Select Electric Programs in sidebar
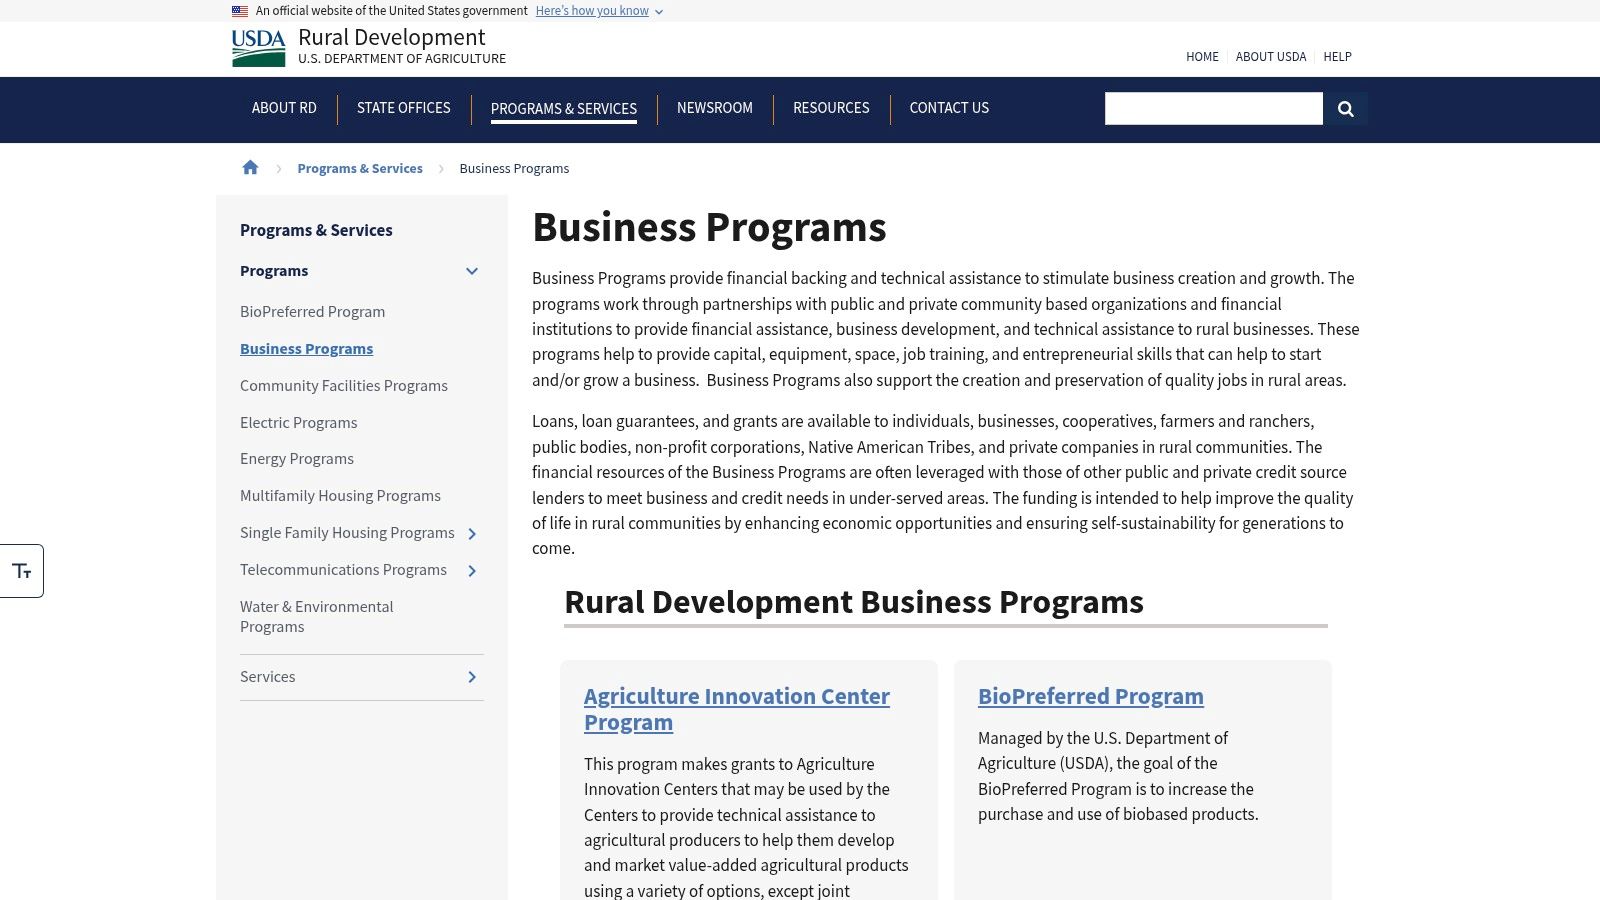Screen dimensions: 1600x900 (x=298, y=423)
